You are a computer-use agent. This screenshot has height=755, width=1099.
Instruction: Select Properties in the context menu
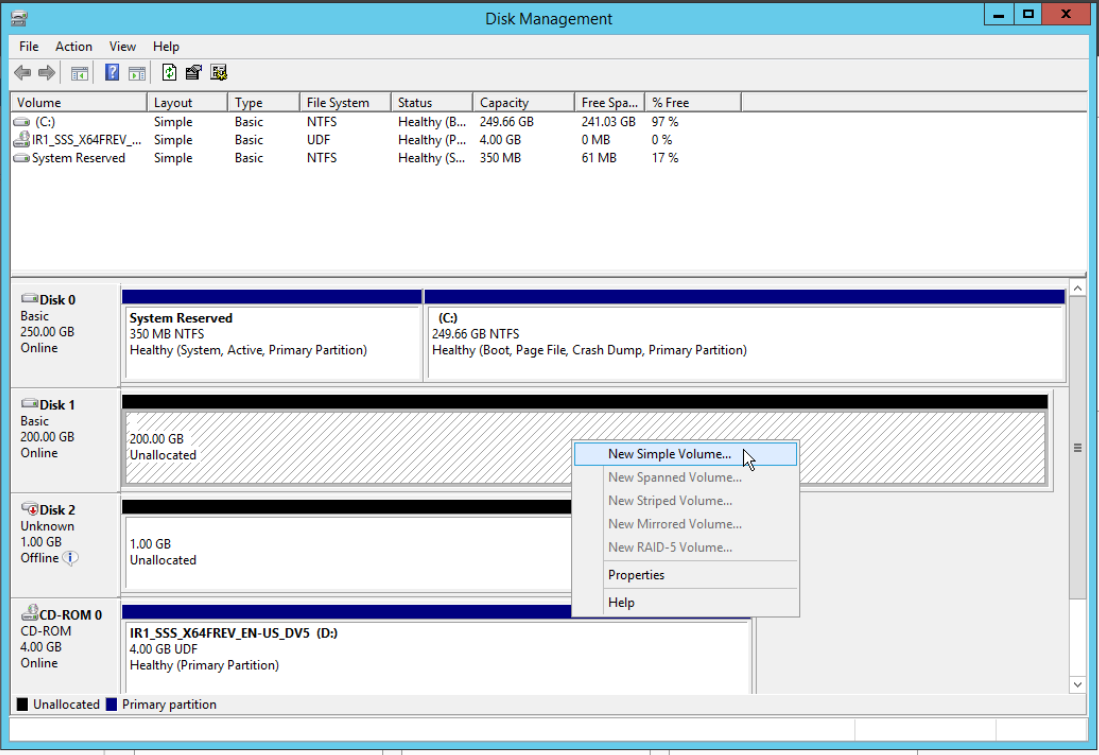[636, 575]
